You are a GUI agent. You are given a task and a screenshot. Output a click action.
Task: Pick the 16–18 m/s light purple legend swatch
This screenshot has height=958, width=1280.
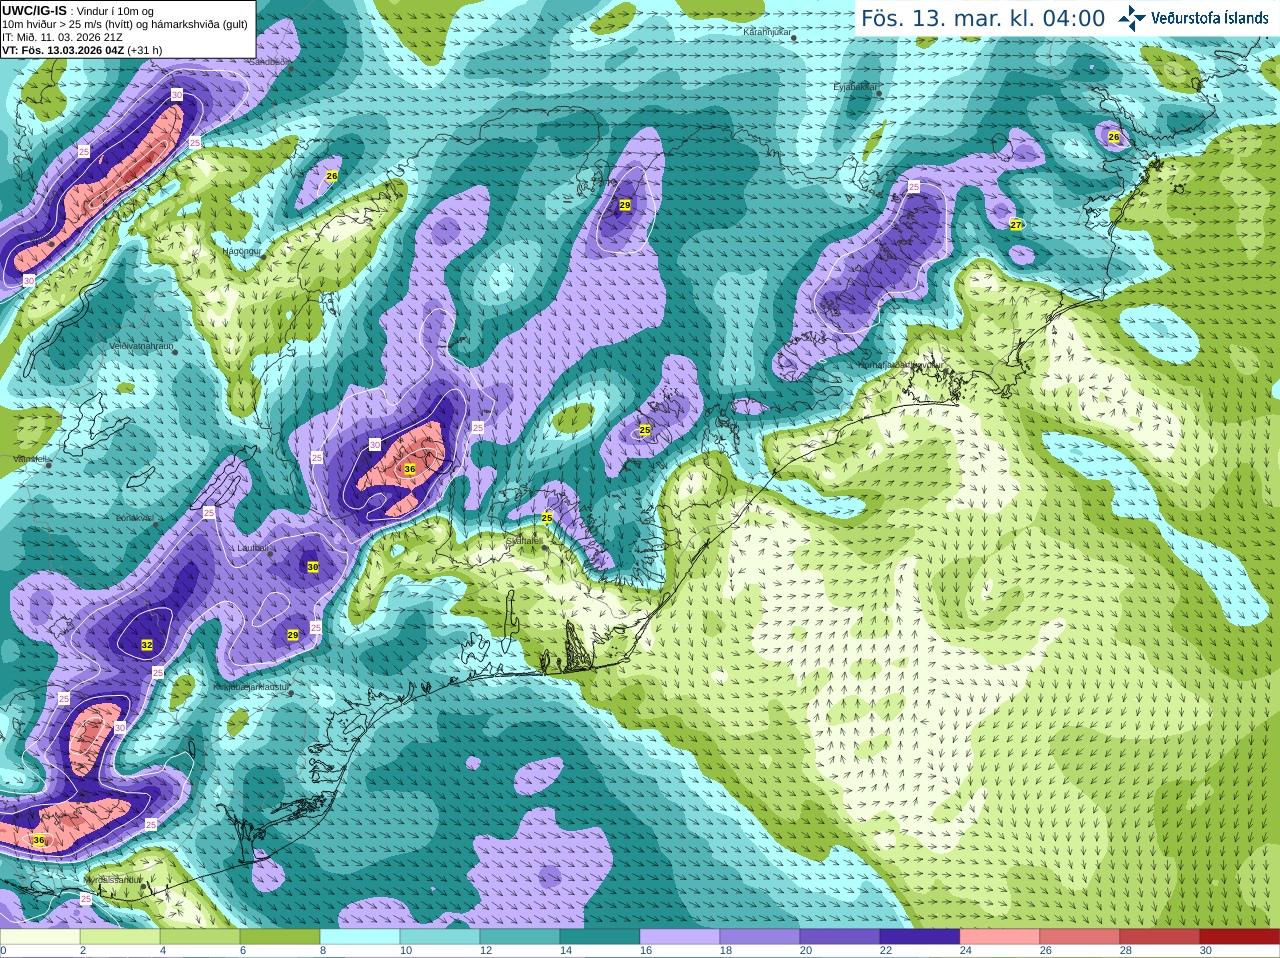tap(680, 937)
